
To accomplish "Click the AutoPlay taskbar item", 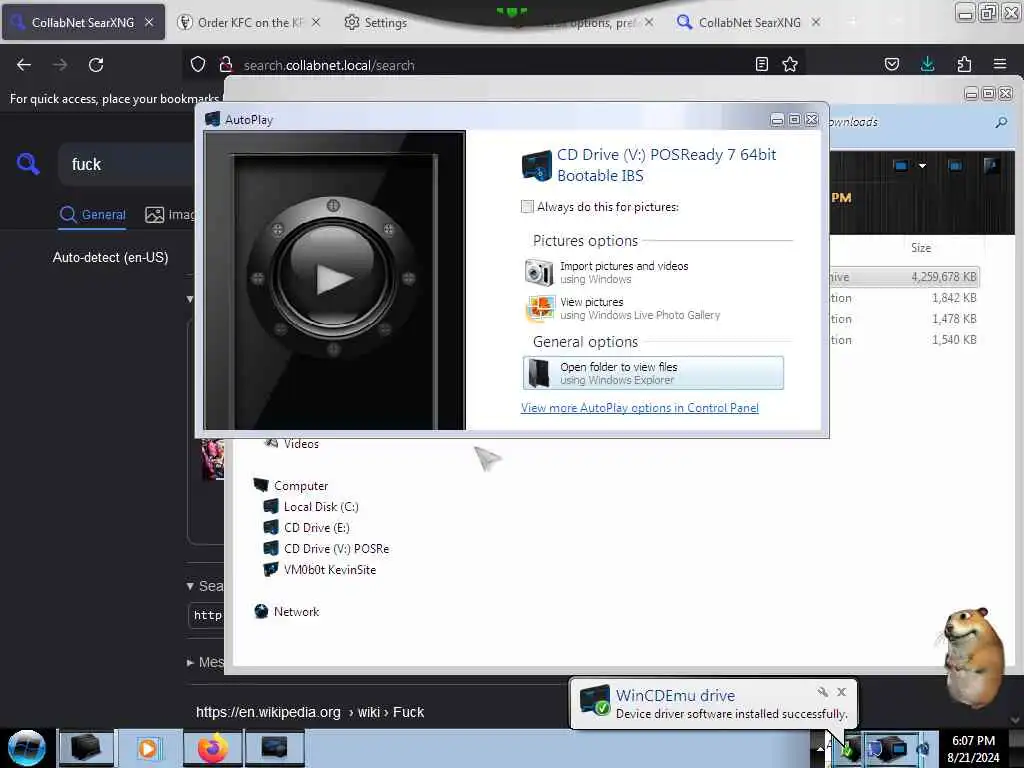I will pyautogui.click(x=274, y=748).
